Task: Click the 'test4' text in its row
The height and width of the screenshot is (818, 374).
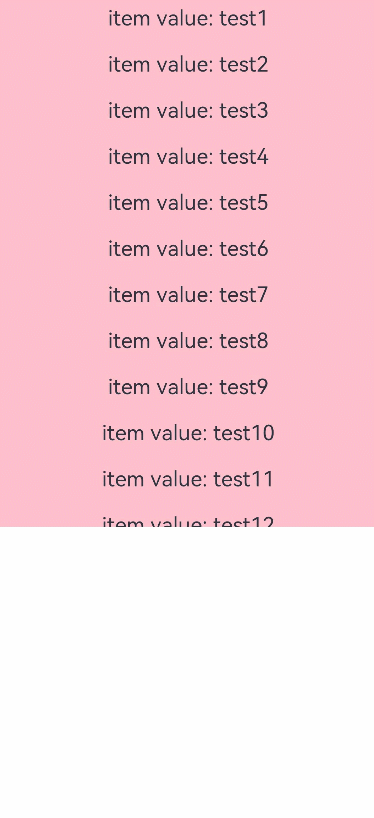Action: tap(244, 157)
